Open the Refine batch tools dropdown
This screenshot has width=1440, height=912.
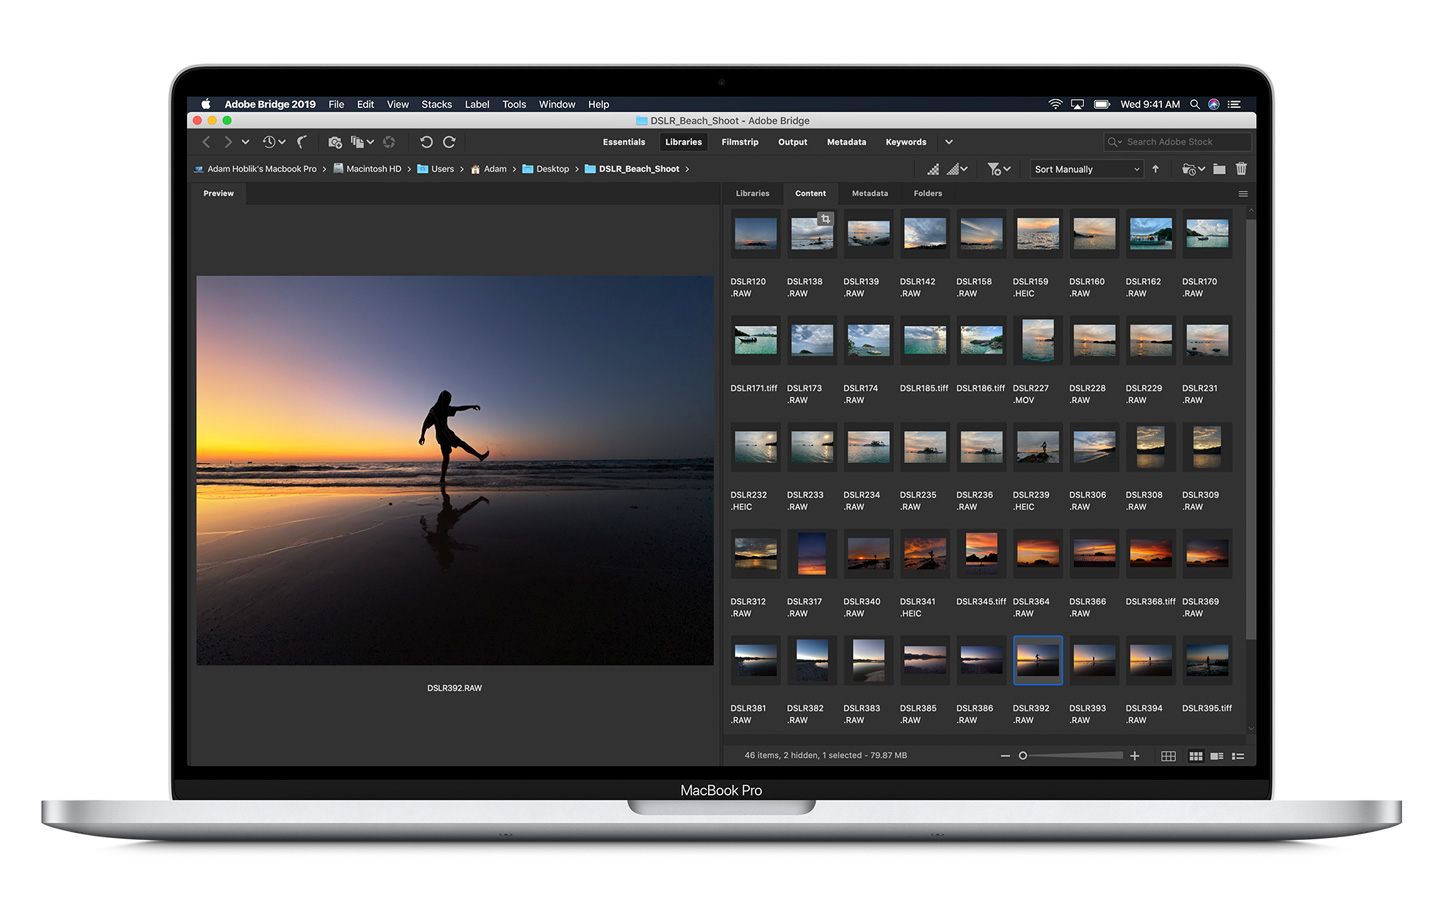[x=362, y=142]
